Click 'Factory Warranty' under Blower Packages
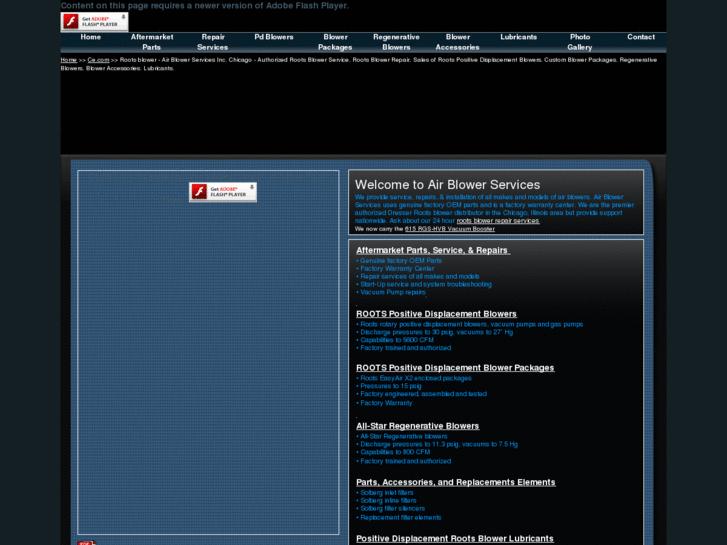This screenshot has width=727, height=545. pyautogui.click(x=386, y=403)
